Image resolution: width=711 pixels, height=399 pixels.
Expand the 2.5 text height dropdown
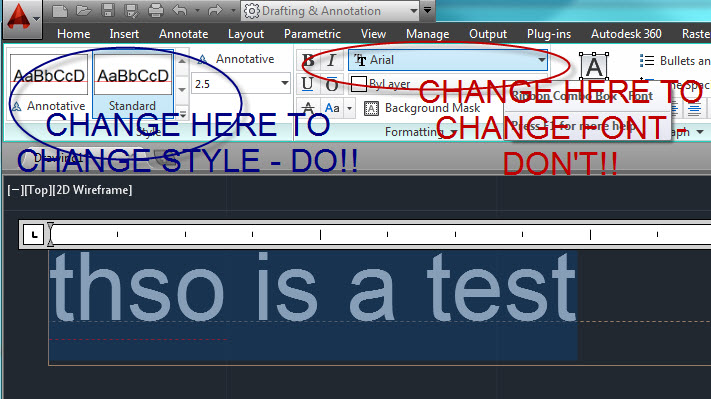coord(284,83)
